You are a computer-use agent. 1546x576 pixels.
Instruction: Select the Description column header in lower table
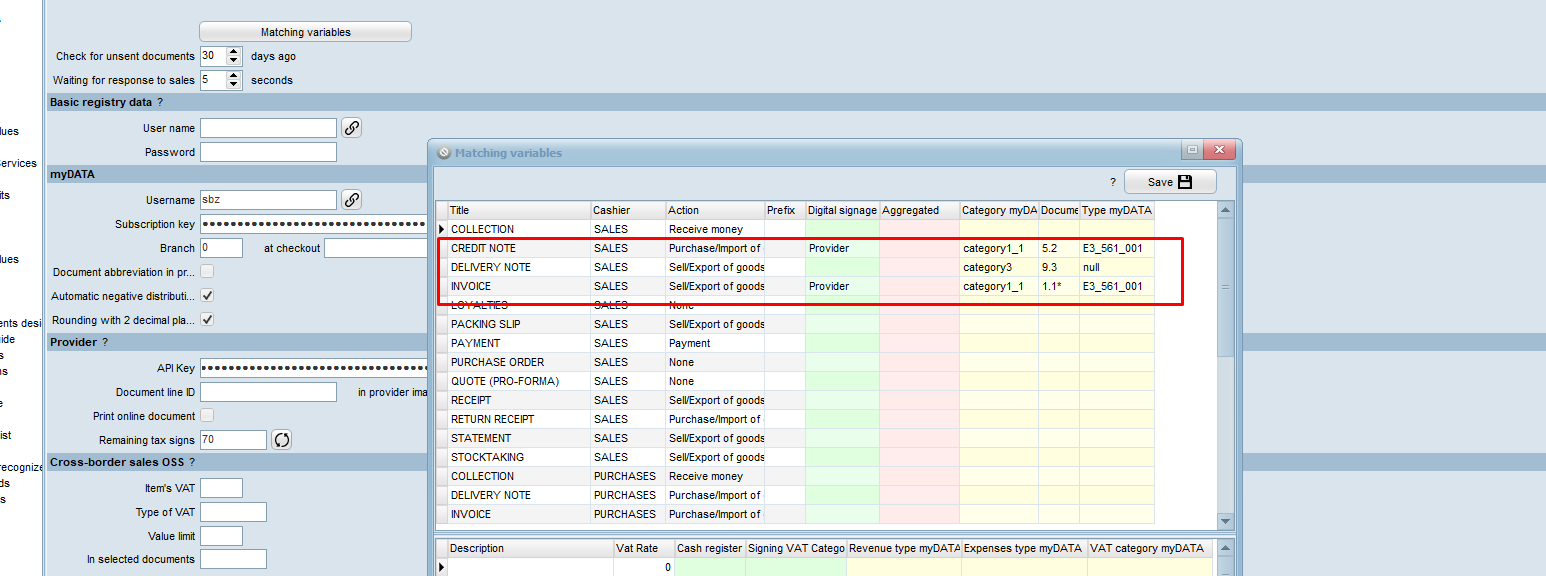click(530, 548)
